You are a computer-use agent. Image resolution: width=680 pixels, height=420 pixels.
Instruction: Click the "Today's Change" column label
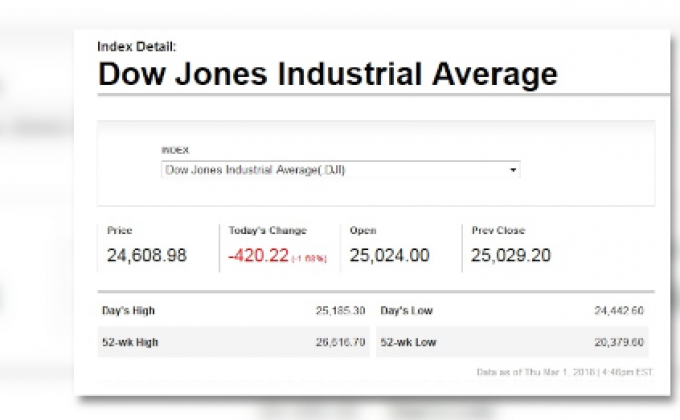(267, 231)
